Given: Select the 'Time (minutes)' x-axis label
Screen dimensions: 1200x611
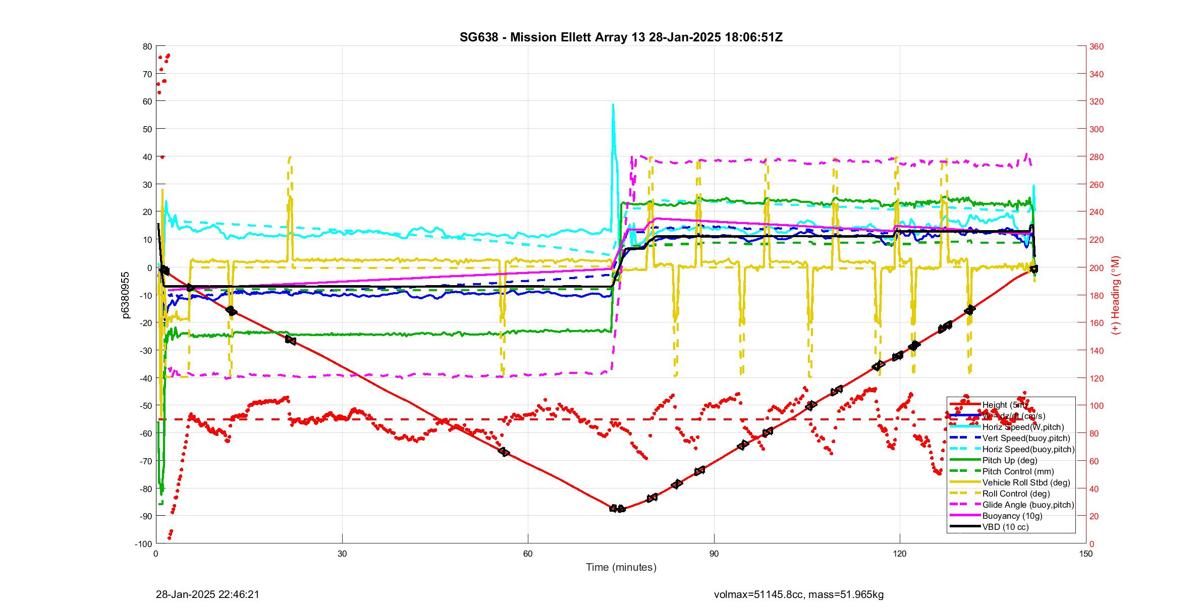Looking at the screenshot, I should pos(620,567).
